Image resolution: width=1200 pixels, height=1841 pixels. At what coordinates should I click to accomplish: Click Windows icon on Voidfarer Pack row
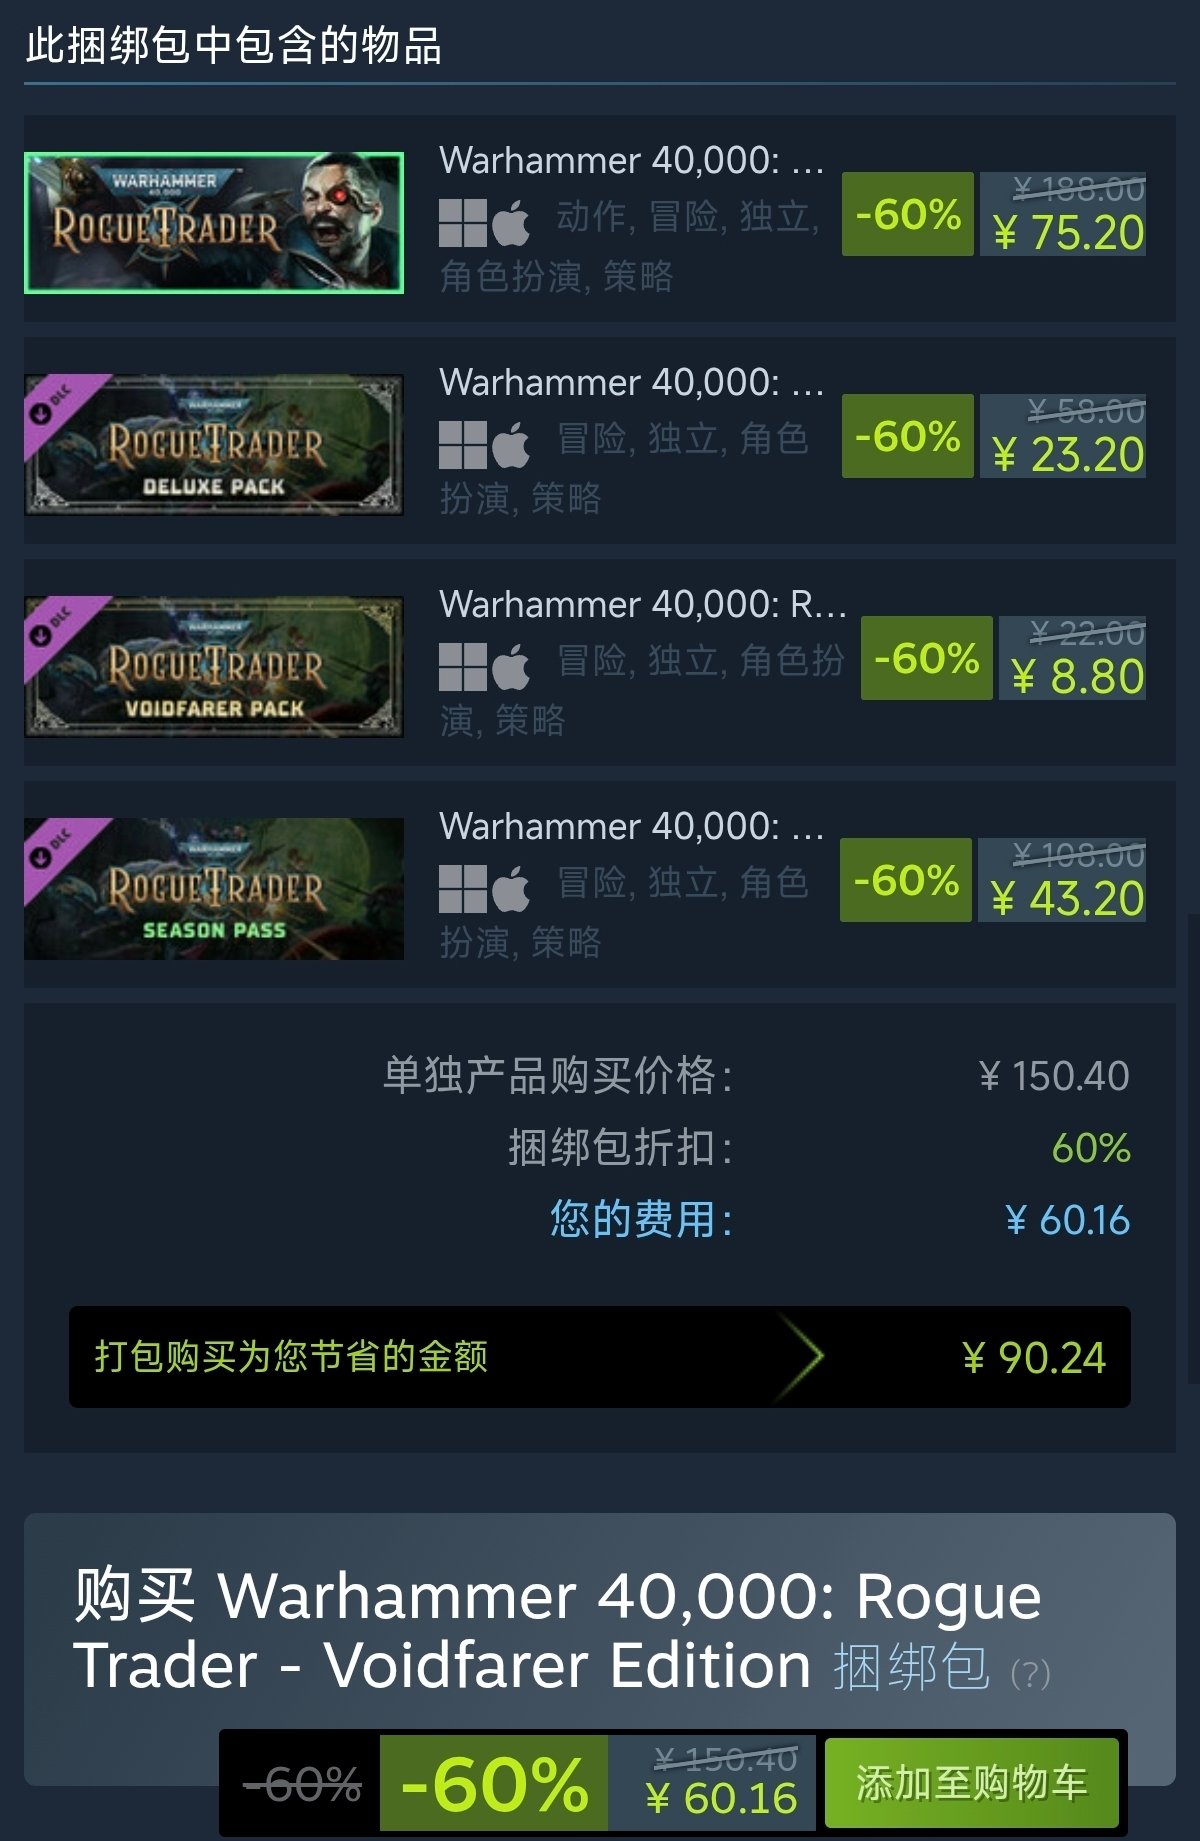pyautogui.click(x=463, y=667)
